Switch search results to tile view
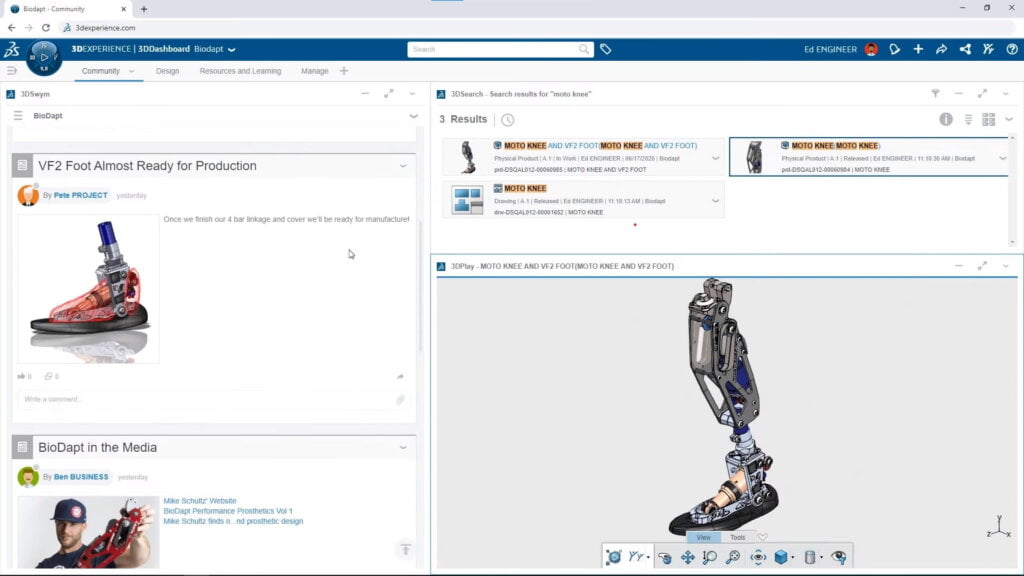Image resolution: width=1024 pixels, height=576 pixels. click(x=988, y=119)
